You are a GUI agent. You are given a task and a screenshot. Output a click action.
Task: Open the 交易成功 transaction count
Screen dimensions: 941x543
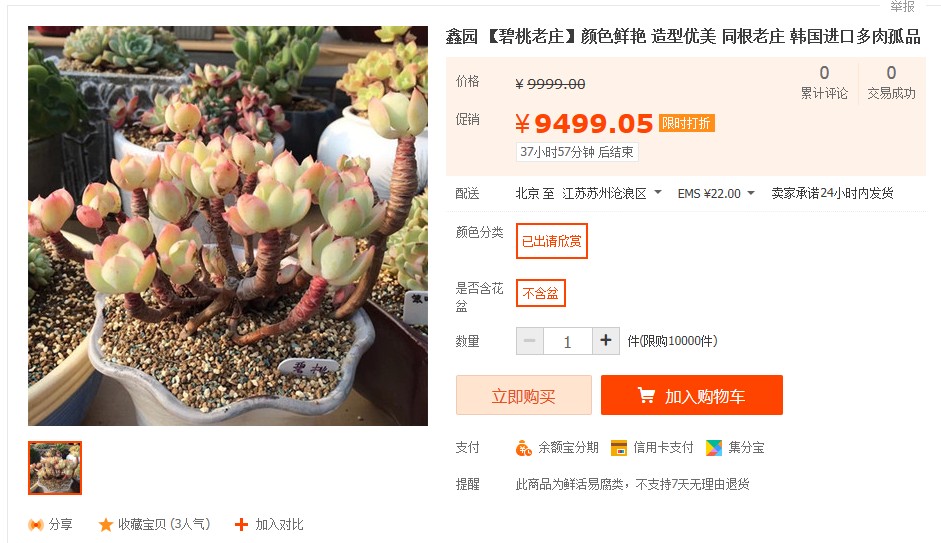(891, 83)
